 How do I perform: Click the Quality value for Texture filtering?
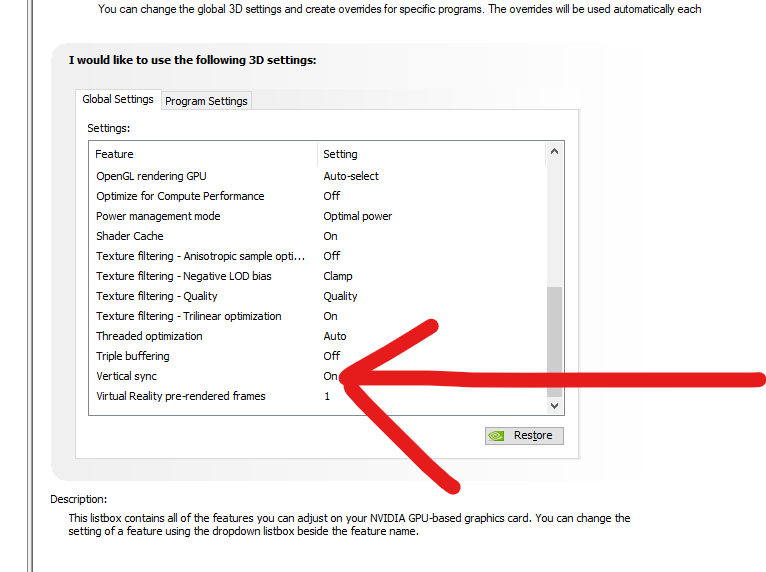tap(340, 296)
